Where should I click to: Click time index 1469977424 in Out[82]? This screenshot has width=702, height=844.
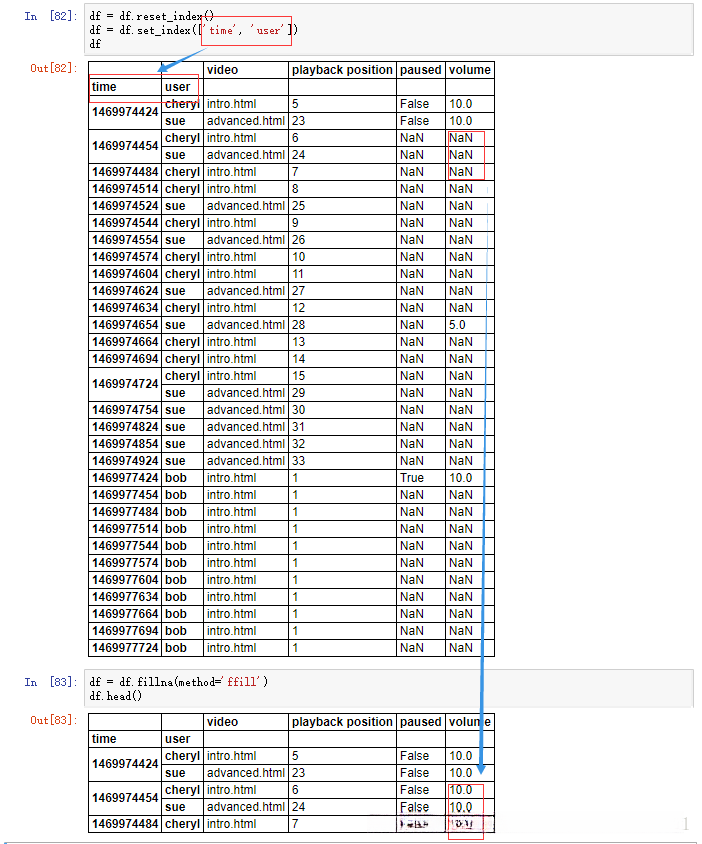click(x=125, y=478)
